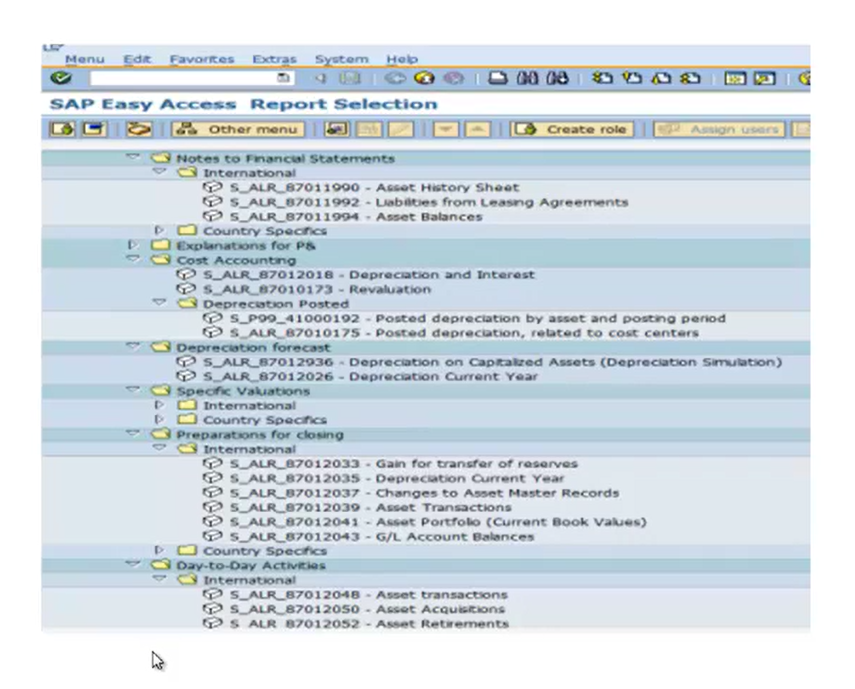The height and width of the screenshot is (689, 855).
Task: Click the First Page icon
Action: coord(603,78)
